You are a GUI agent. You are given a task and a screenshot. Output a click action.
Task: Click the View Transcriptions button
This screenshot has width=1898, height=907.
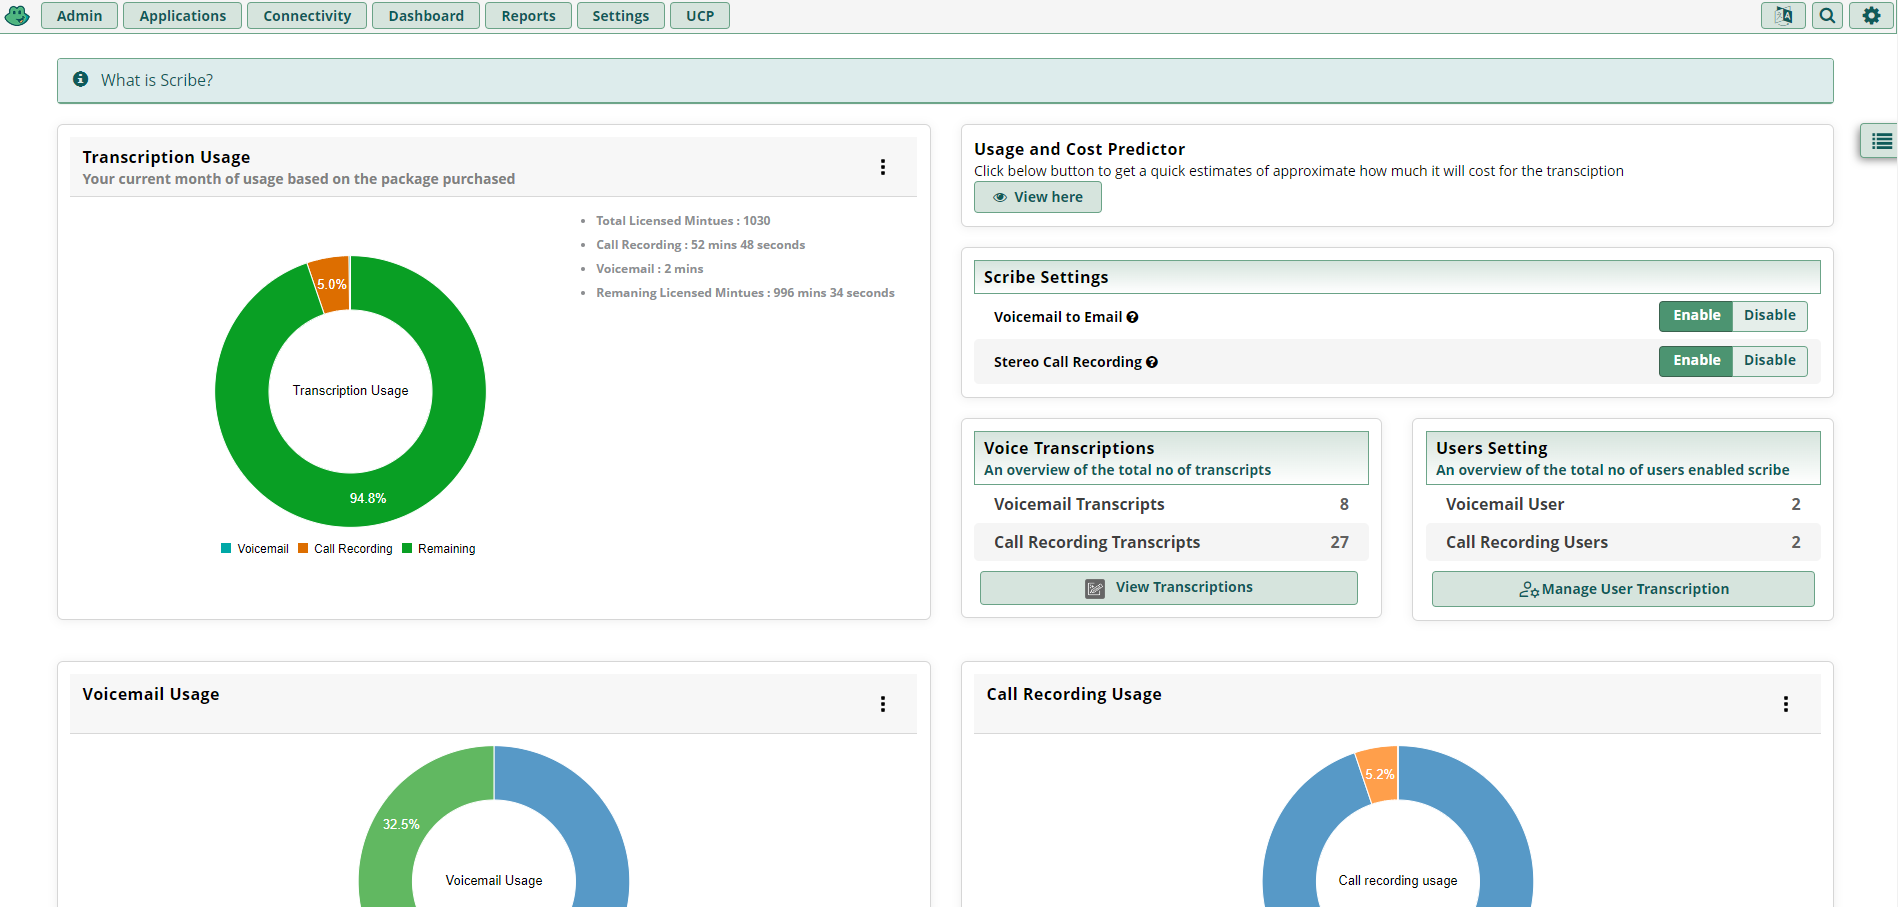(x=1168, y=588)
